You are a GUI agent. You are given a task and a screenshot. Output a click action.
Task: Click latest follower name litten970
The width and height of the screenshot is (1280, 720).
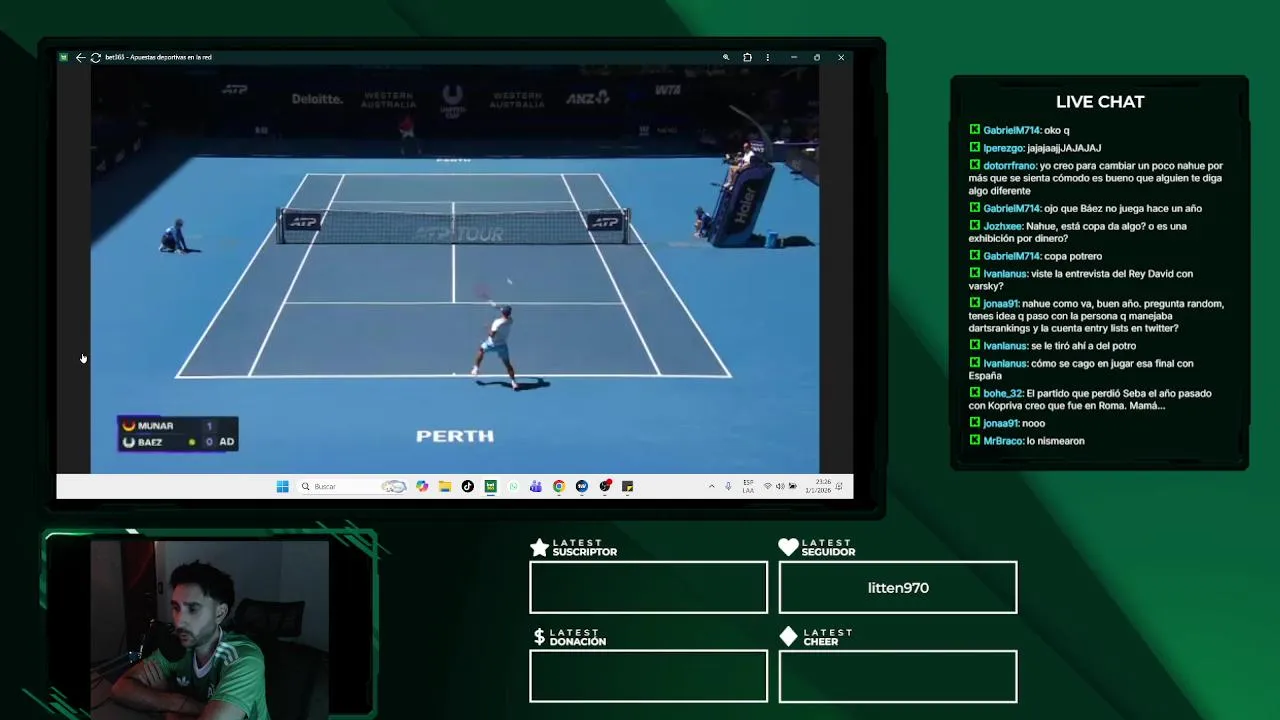[x=898, y=588]
